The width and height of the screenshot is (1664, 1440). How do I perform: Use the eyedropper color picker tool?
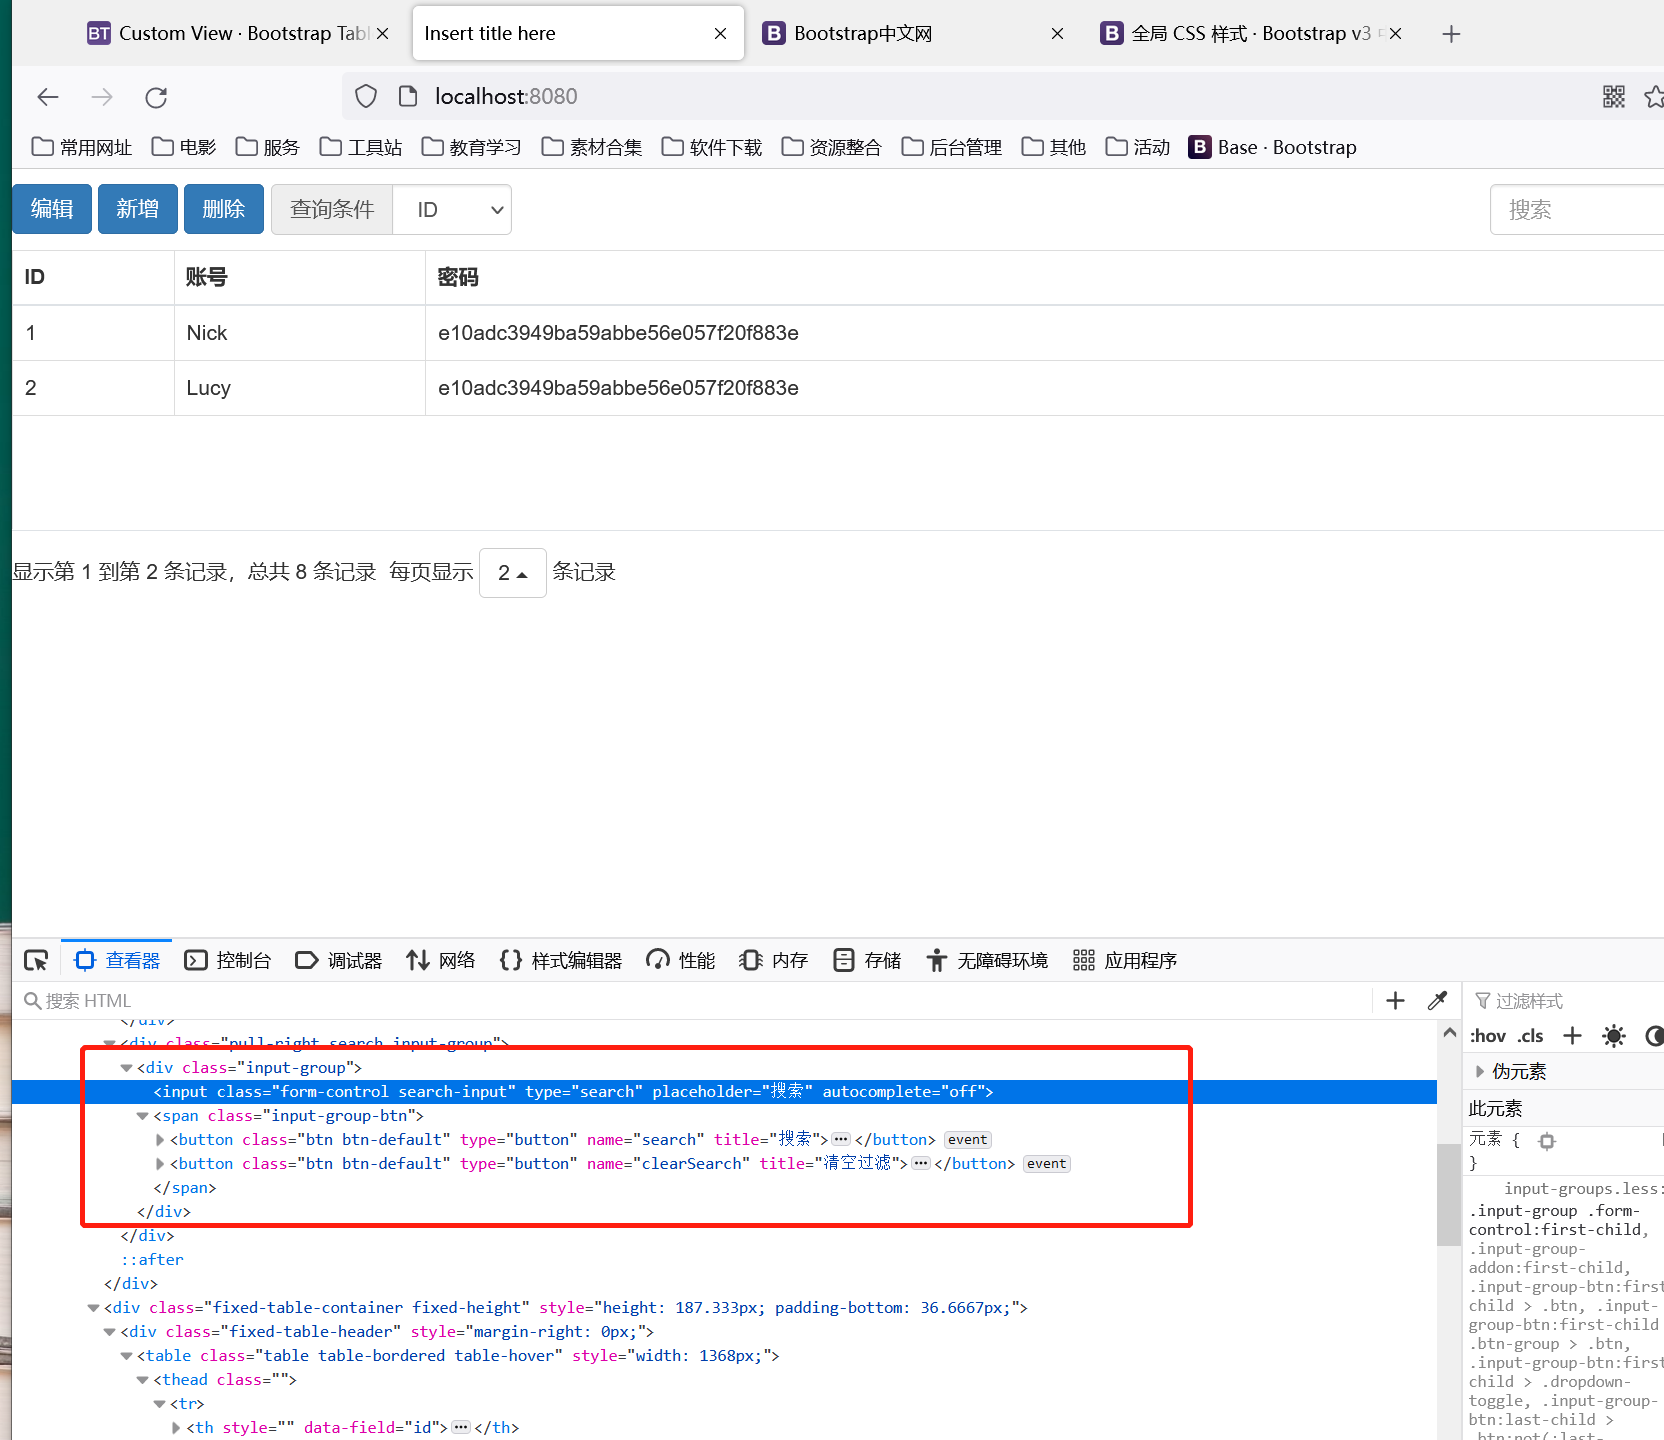pyautogui.click(x=1437, y=1000)
